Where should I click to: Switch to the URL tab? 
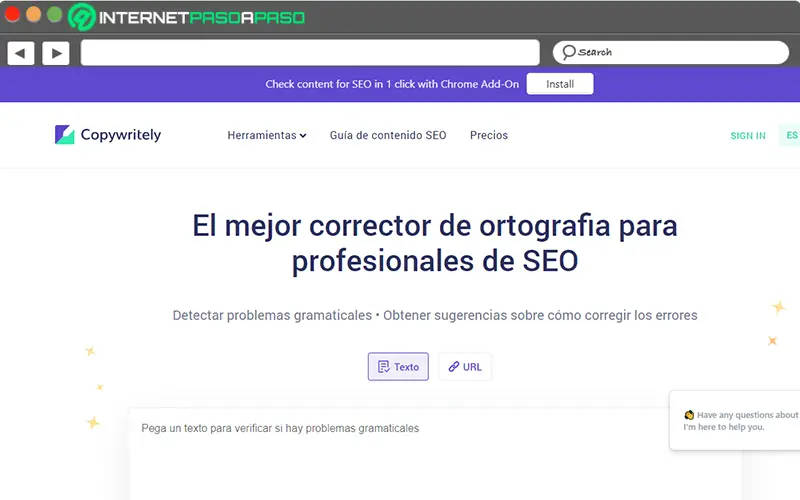[x=465, y=366]
